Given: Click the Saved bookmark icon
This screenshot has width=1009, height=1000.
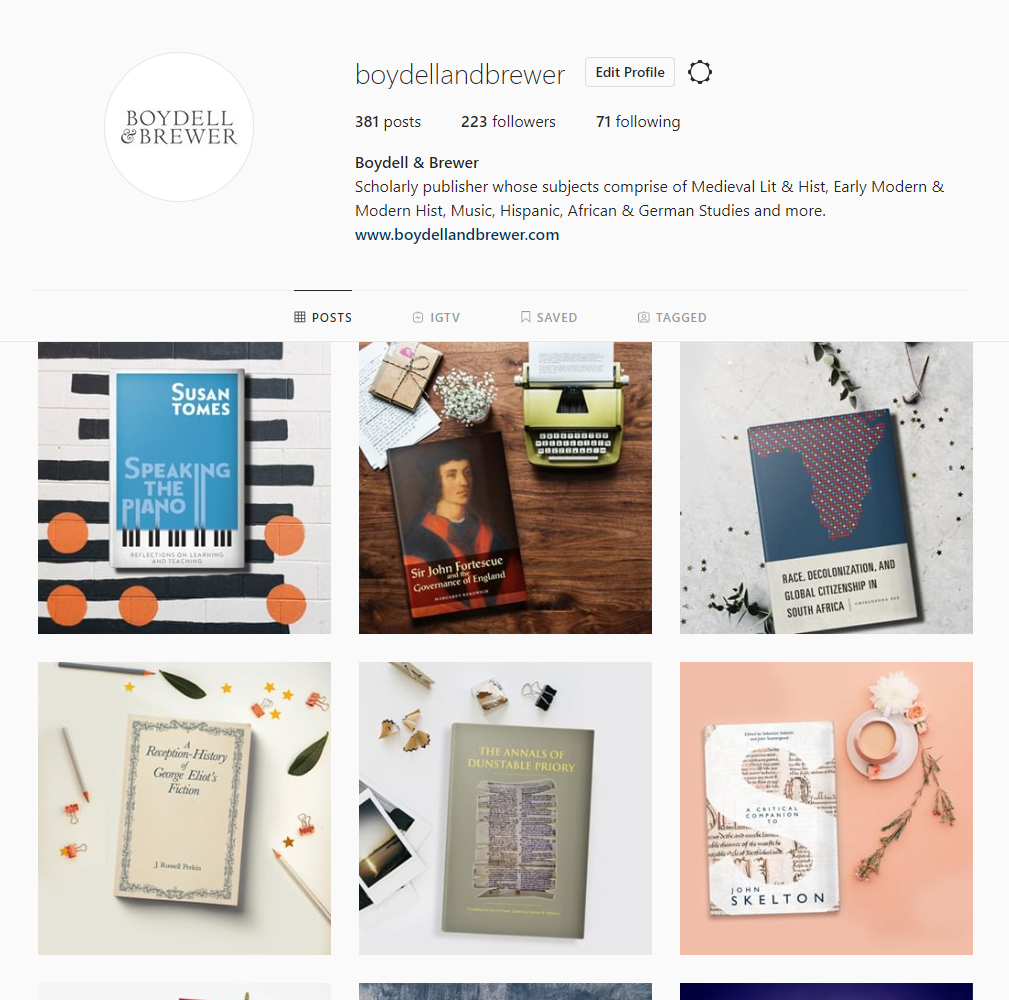Looking at the screenshot, I should 525,317.
